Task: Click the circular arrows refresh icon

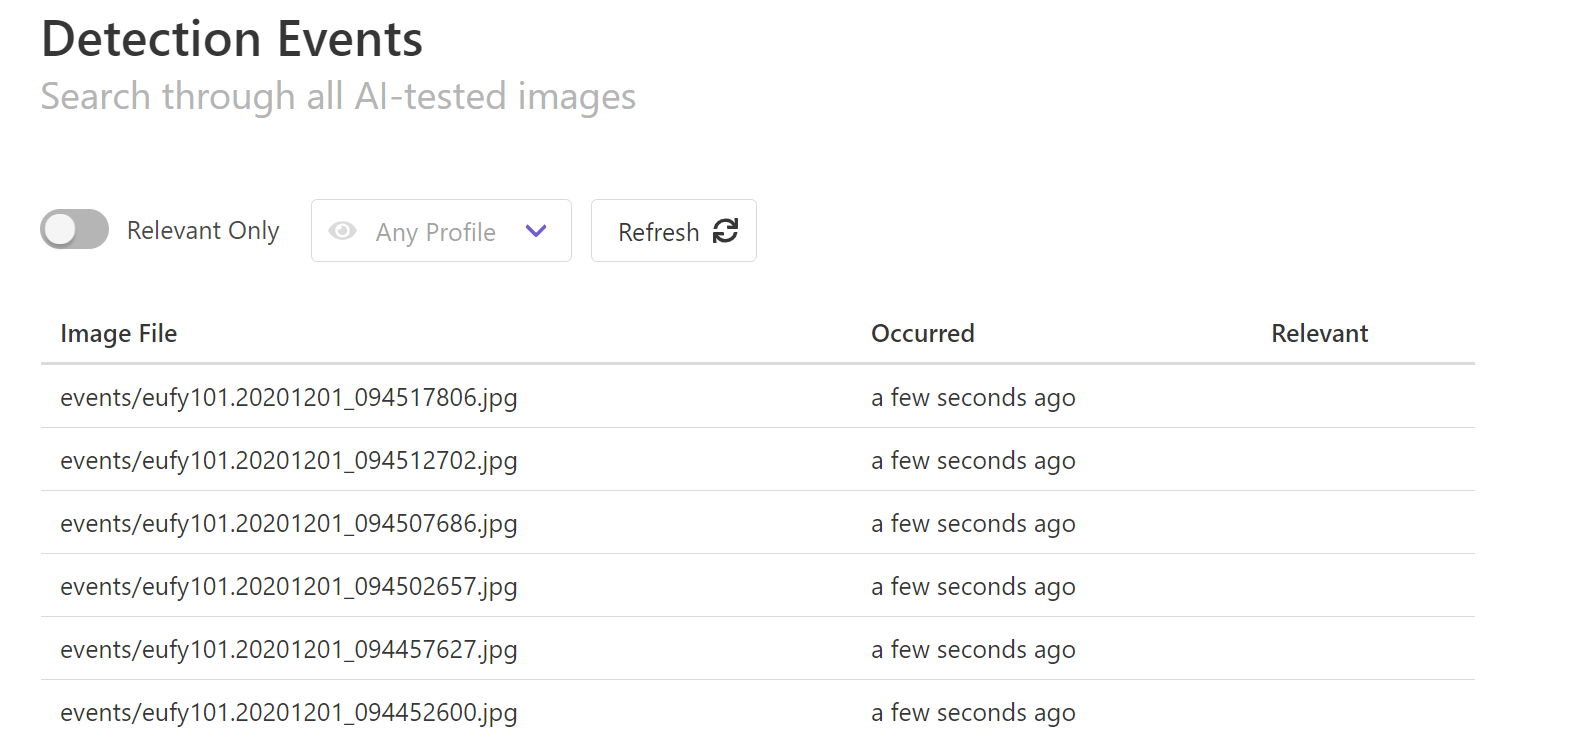Action: [x=725, y=231]
